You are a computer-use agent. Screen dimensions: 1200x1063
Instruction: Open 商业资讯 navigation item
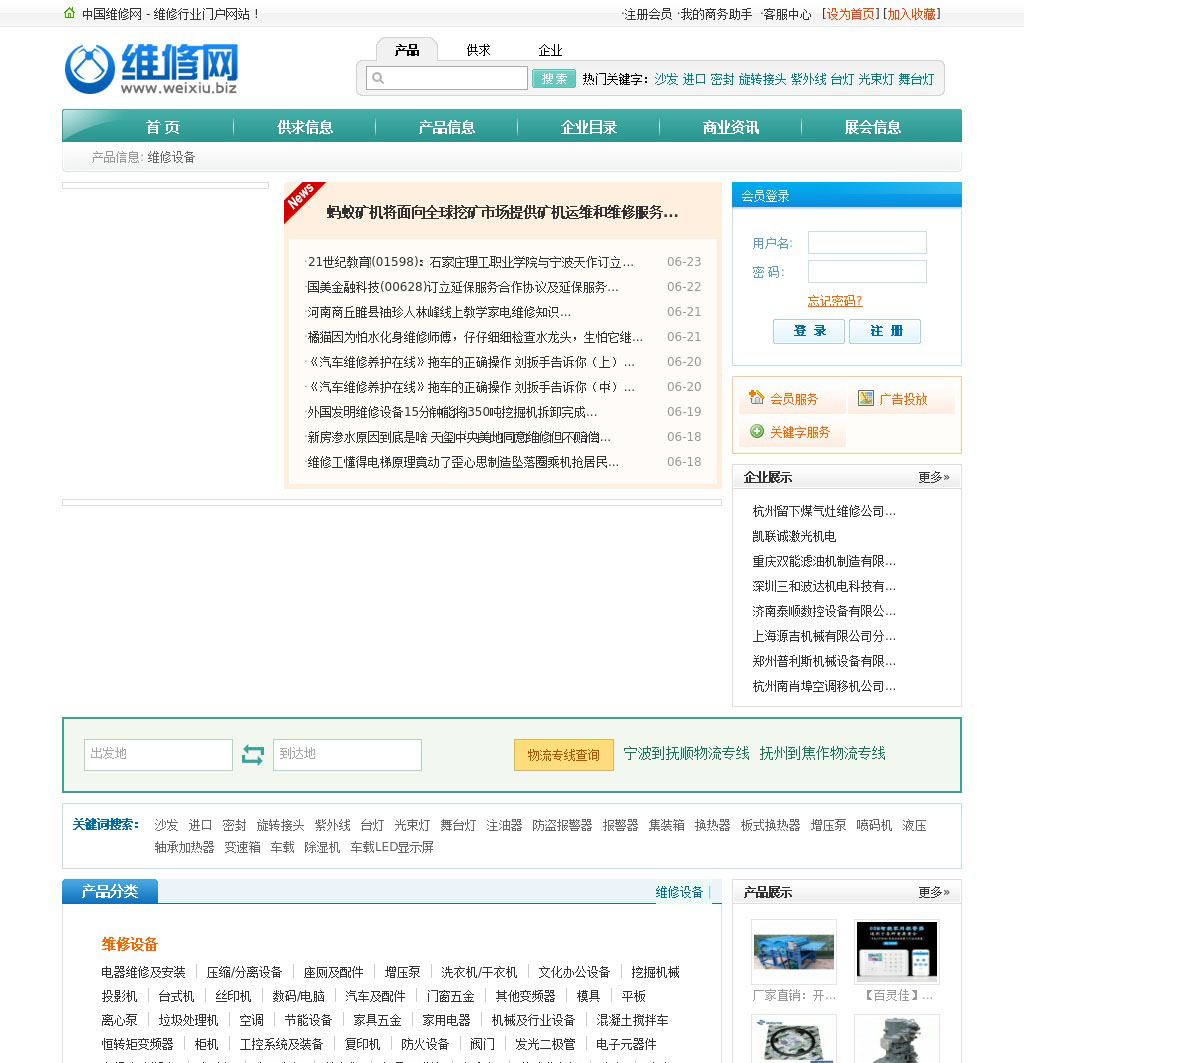pyautogui.click(x=731, y=127)
